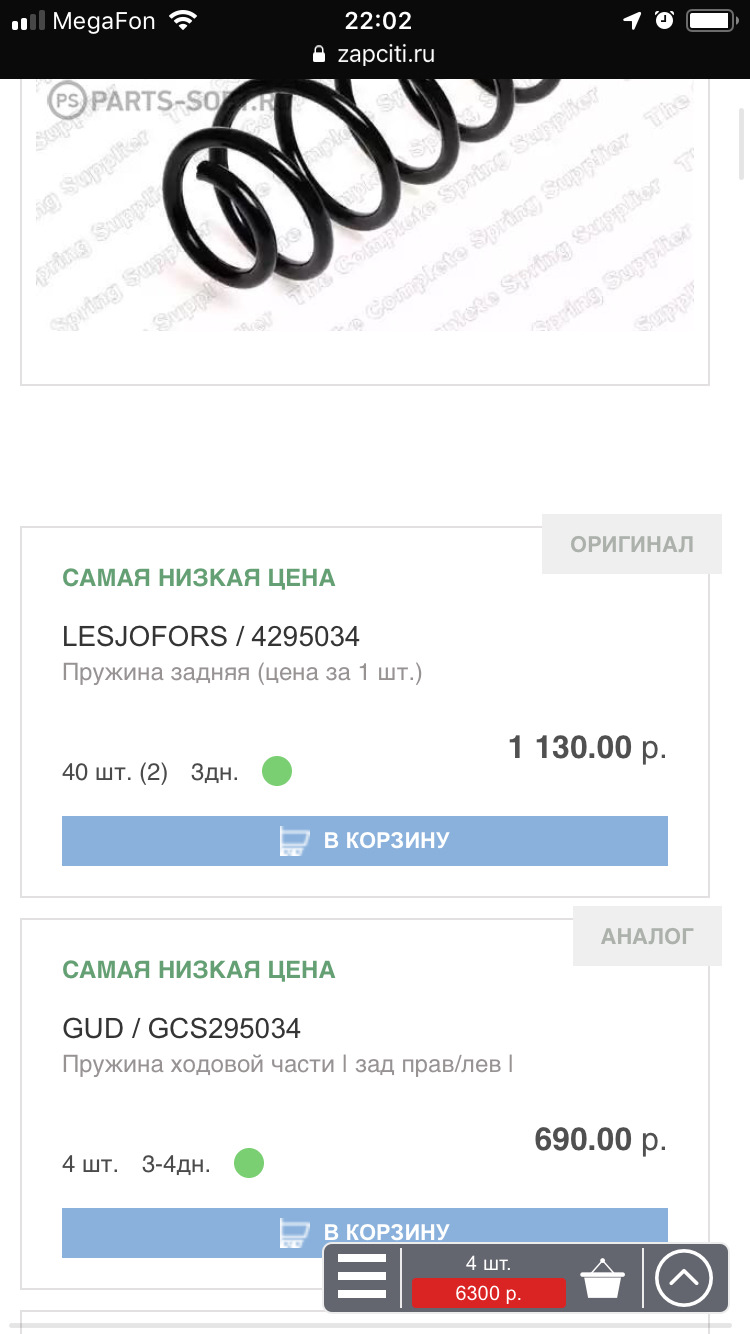The width and height of the screenshot is (750, 1334).
Task: Tap the green availability dot for LESJOFORS
Action: tap(277, 772)
